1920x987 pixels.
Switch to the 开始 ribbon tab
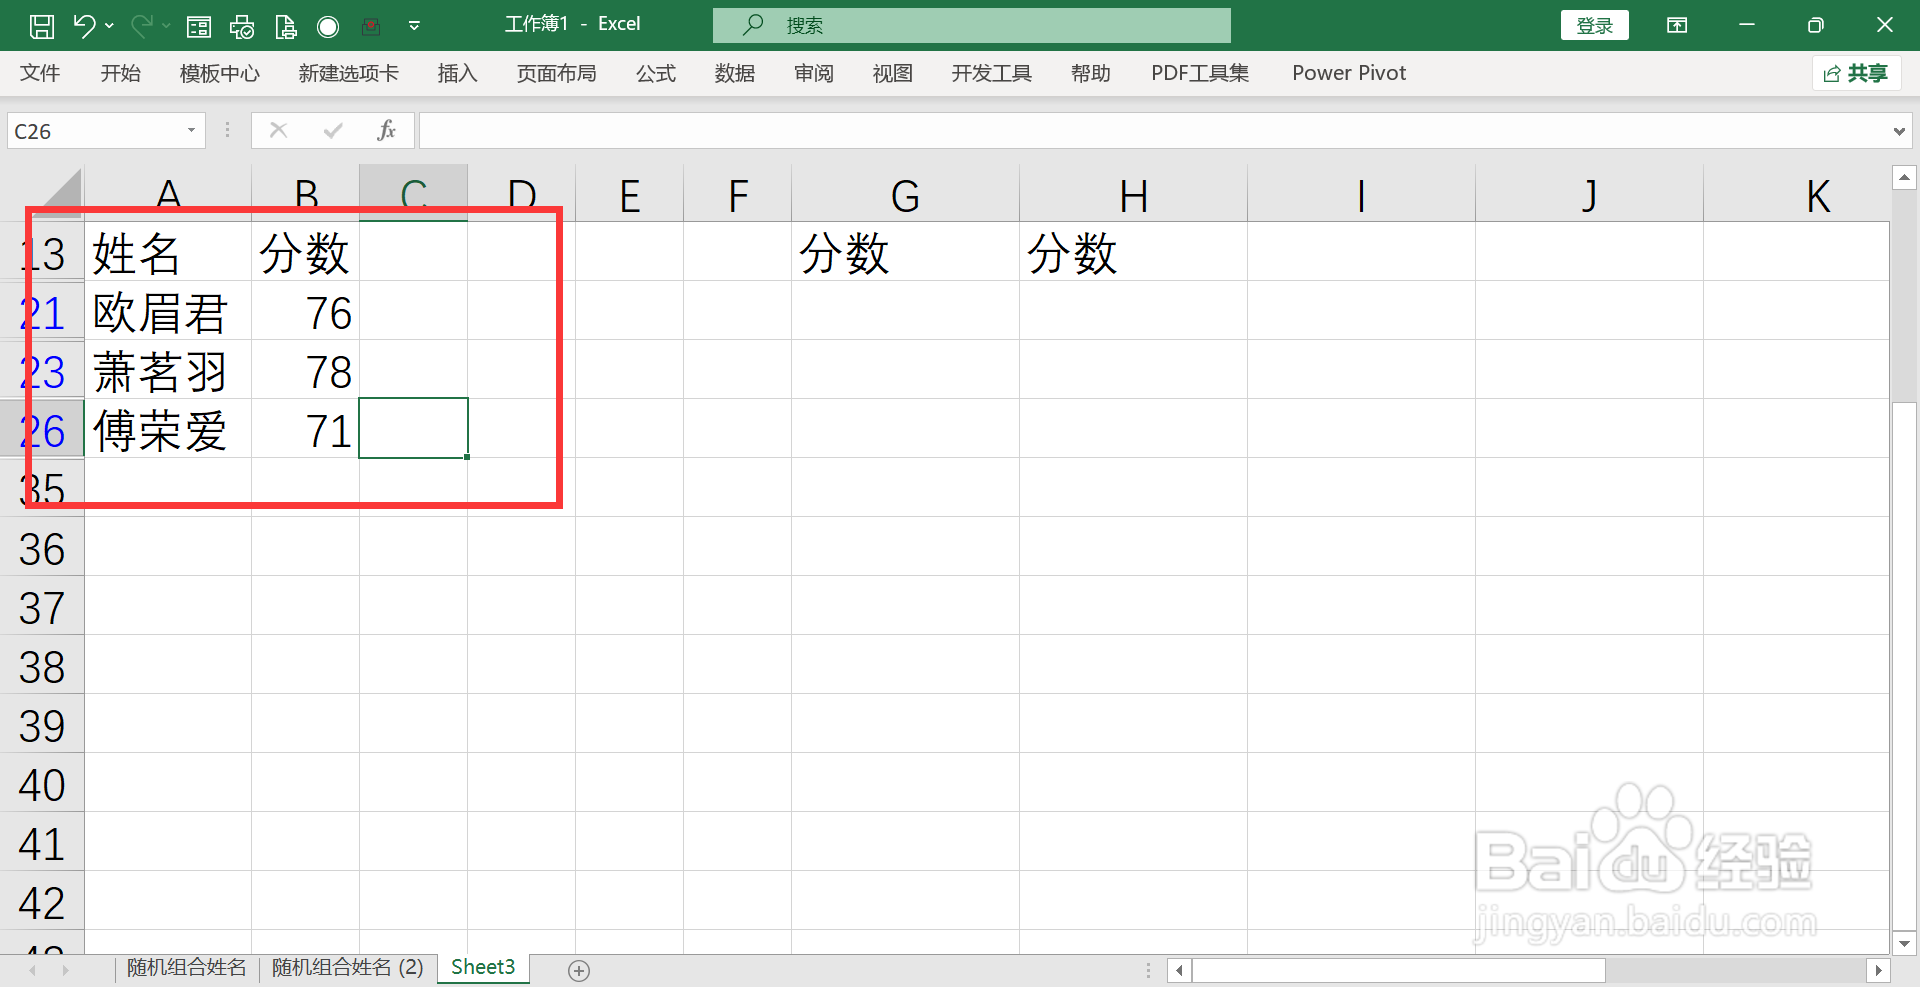121,73
